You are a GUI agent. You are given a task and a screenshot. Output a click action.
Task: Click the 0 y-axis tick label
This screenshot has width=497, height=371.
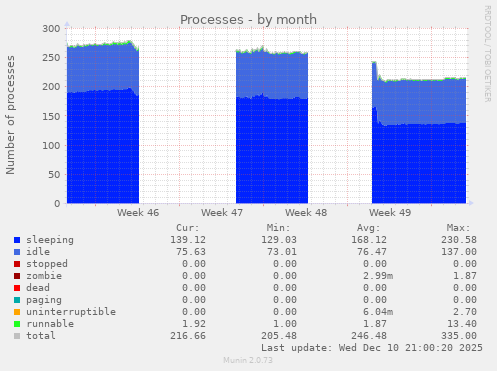click(57, 203)
